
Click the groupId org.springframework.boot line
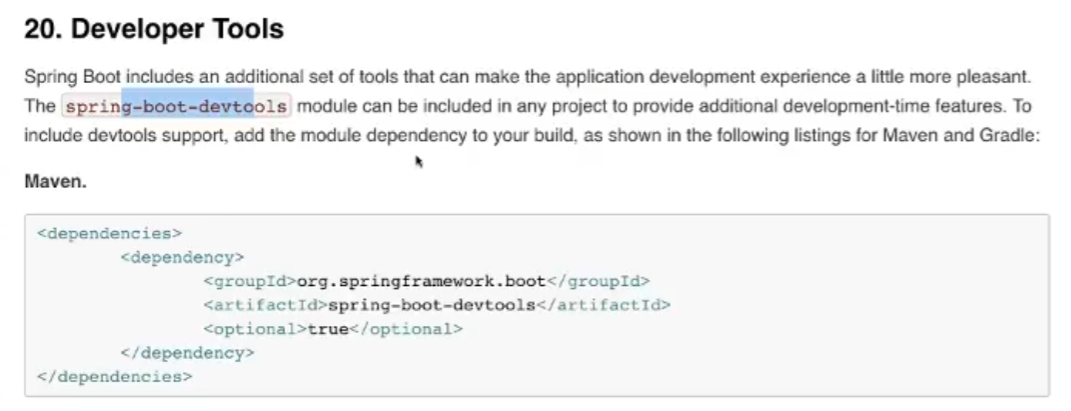click(x=426, y=281)
